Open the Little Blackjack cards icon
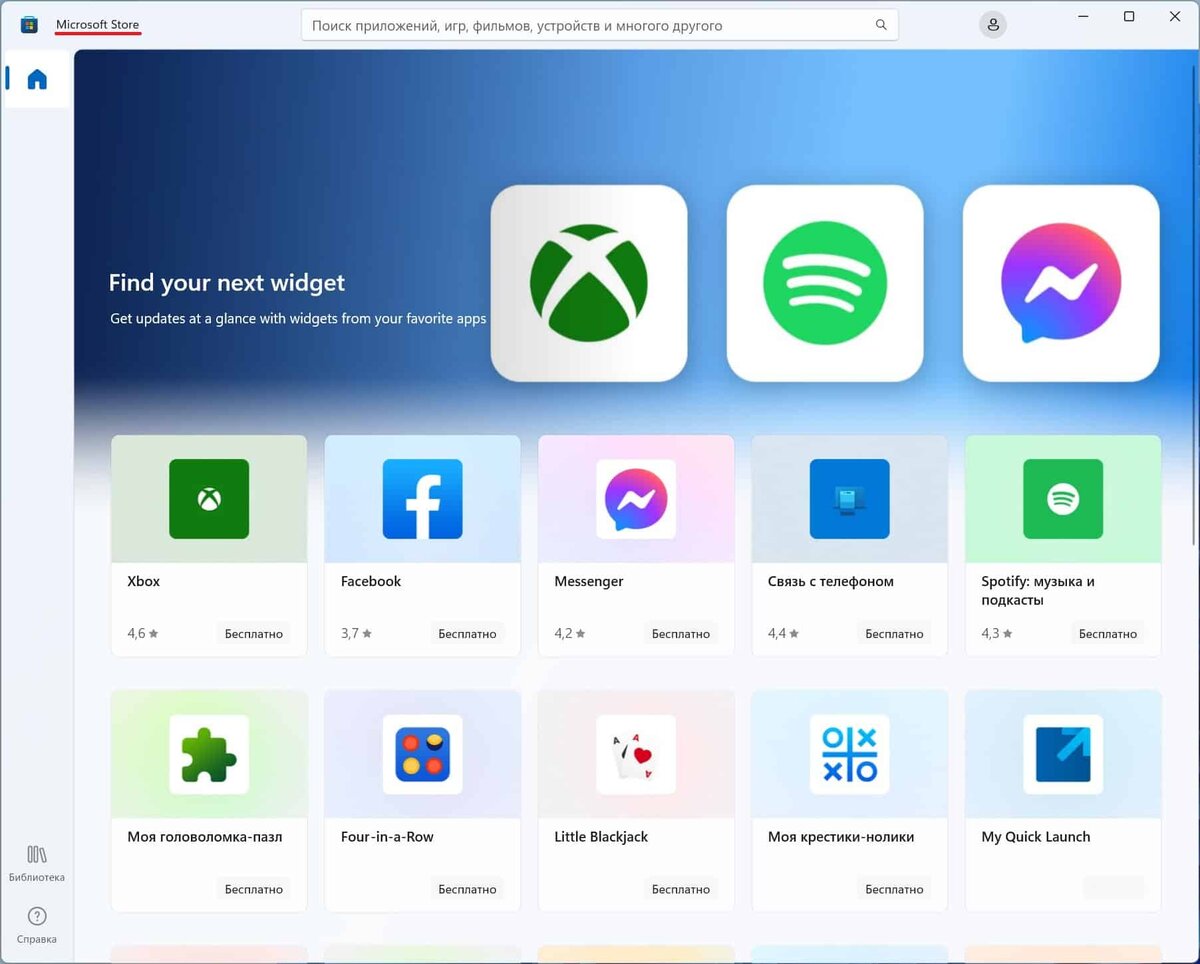Viewport: 1200px width, 964px height. pyautogui.click(x=636, y=754)
